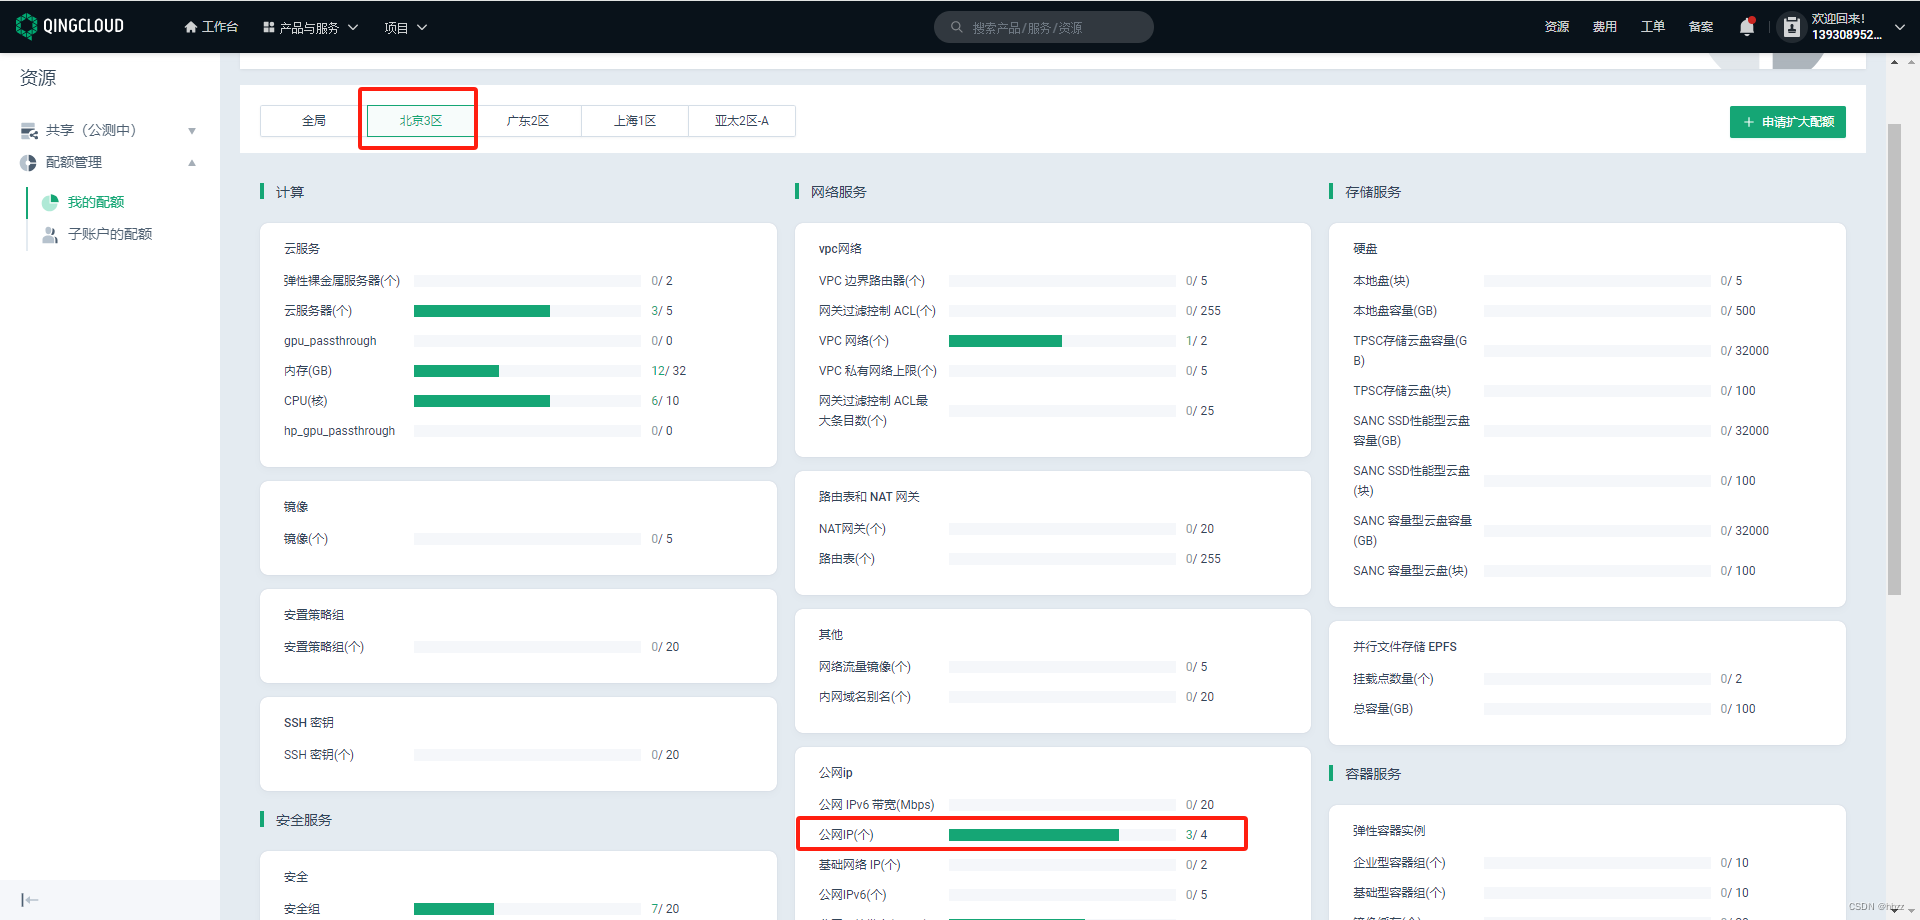1920x920 pixels.
Task: Click the SANC 容量型云盘(块) label
Action: click(1410, 571)
